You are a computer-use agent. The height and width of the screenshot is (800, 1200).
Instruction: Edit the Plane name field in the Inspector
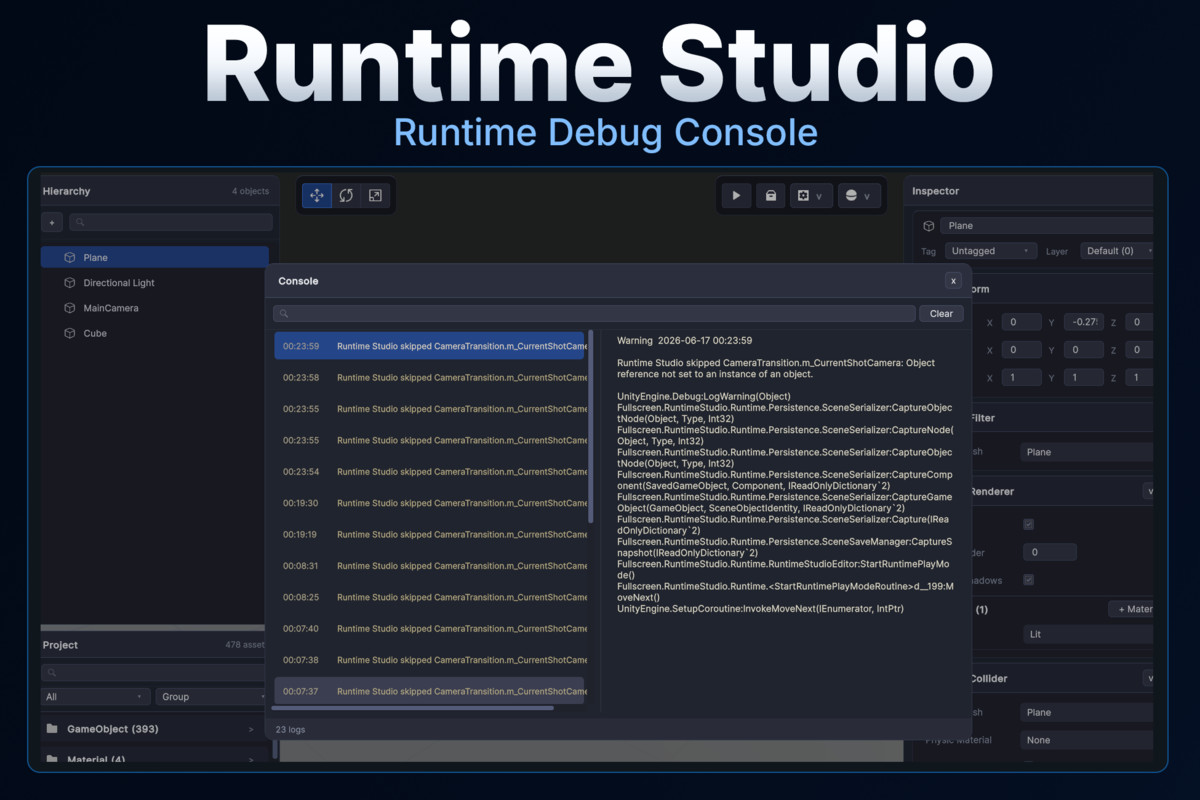pos(1048,226)
